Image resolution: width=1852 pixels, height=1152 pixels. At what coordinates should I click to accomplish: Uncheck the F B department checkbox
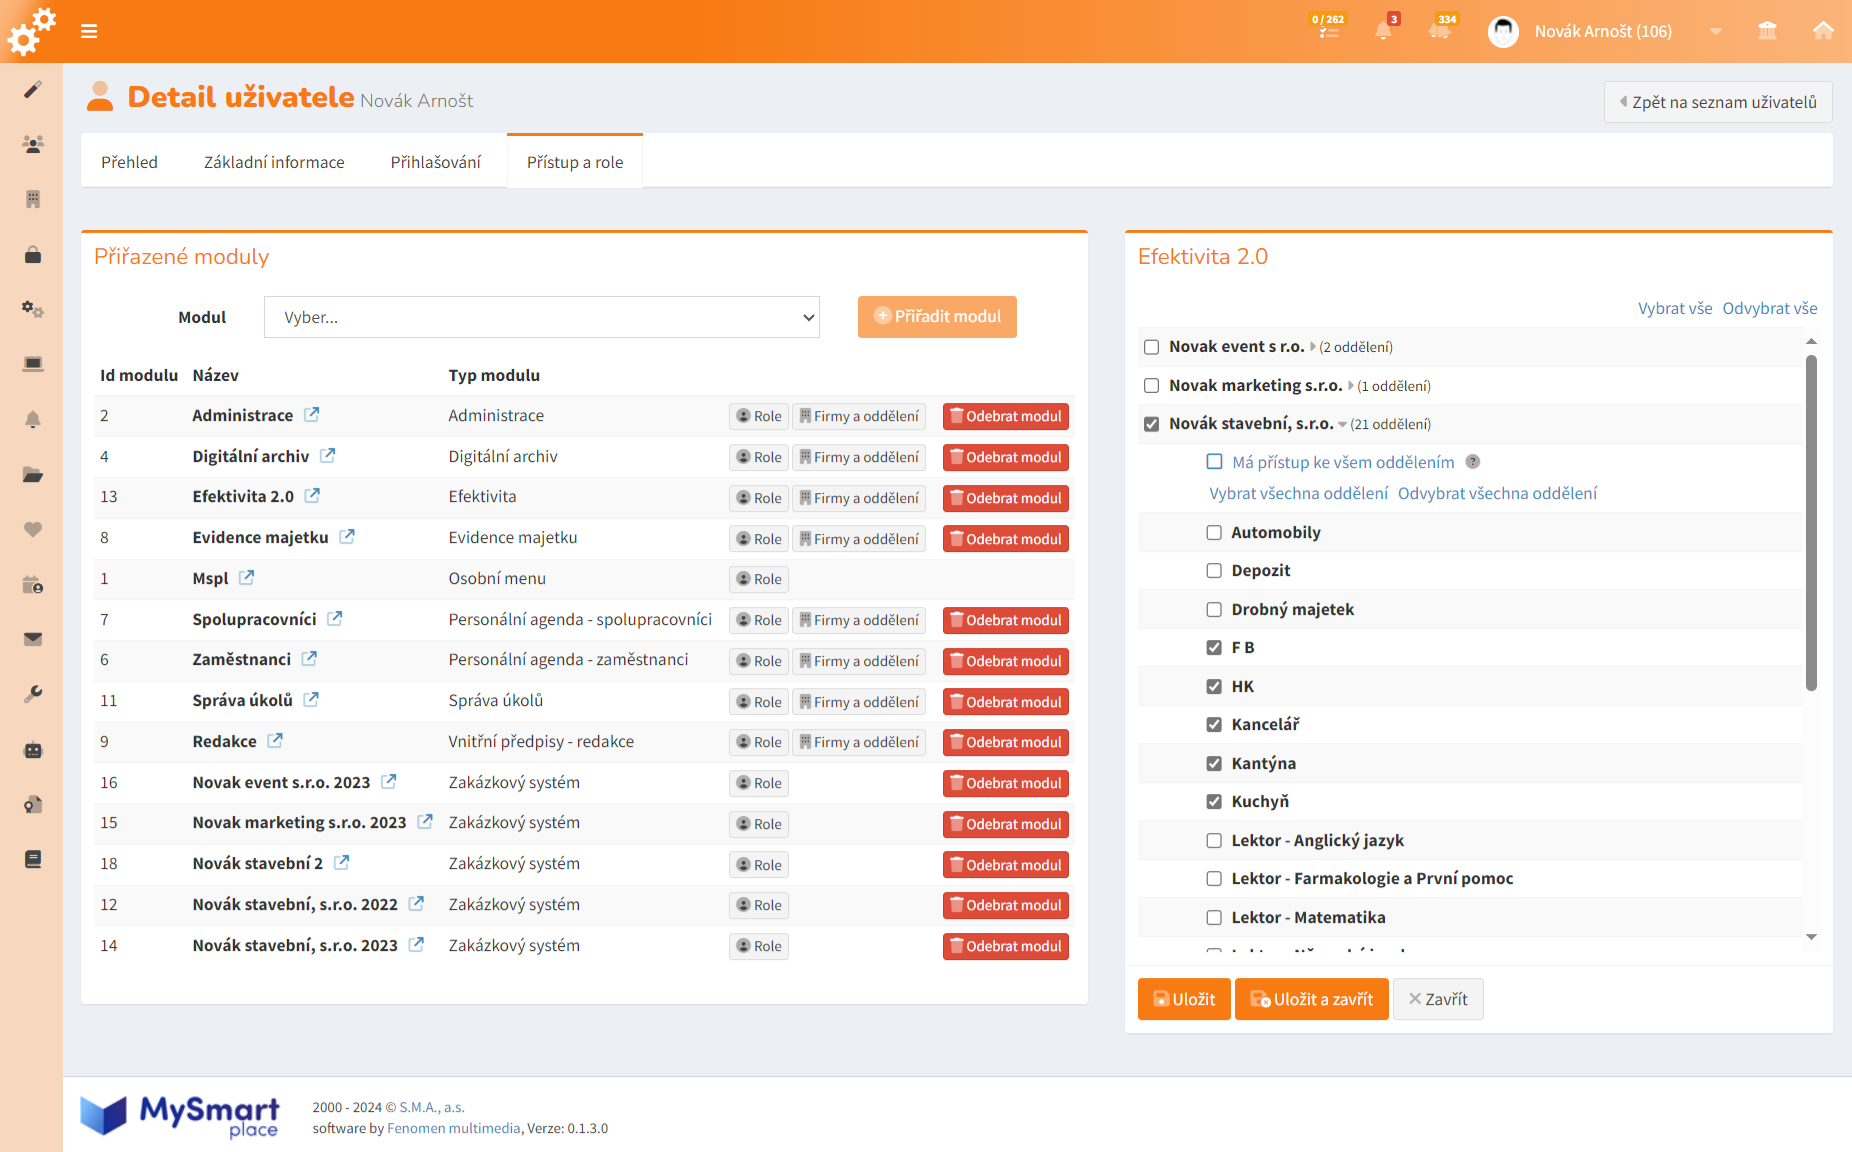(1214, 648)
